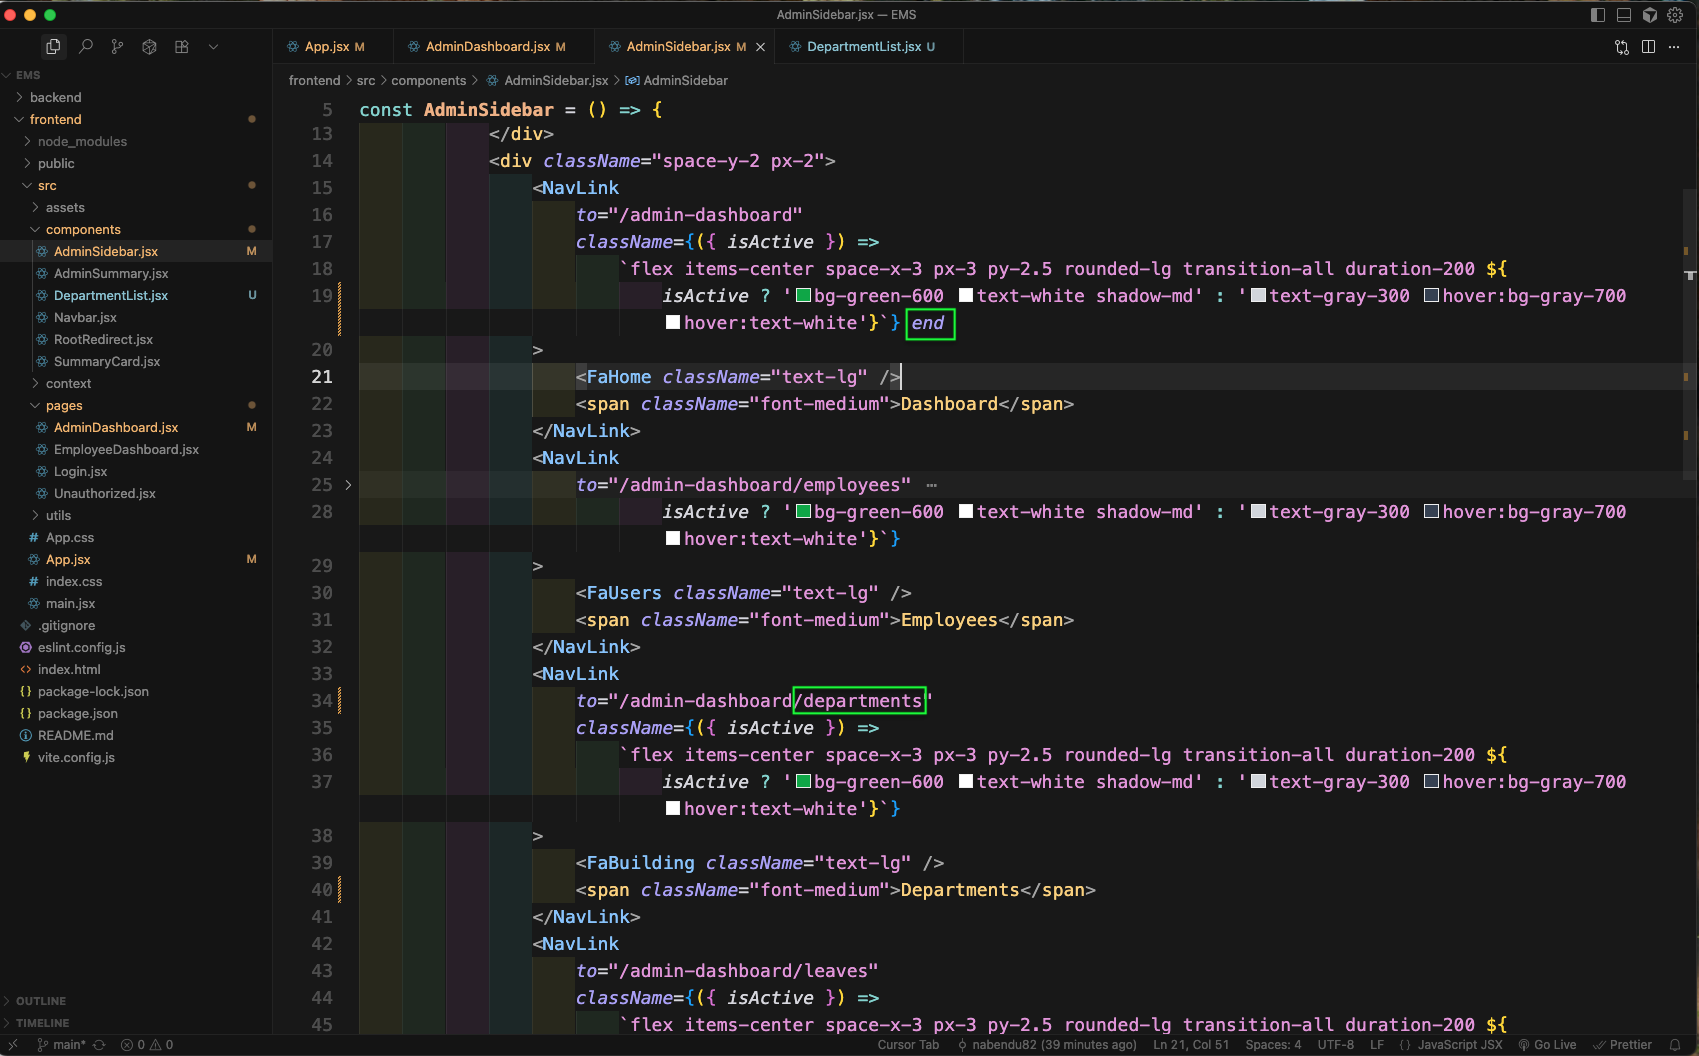This screenshot has height=1056, width=1699.
Task: Open the Source Control view icon
Action: click(x=118, y=47)
